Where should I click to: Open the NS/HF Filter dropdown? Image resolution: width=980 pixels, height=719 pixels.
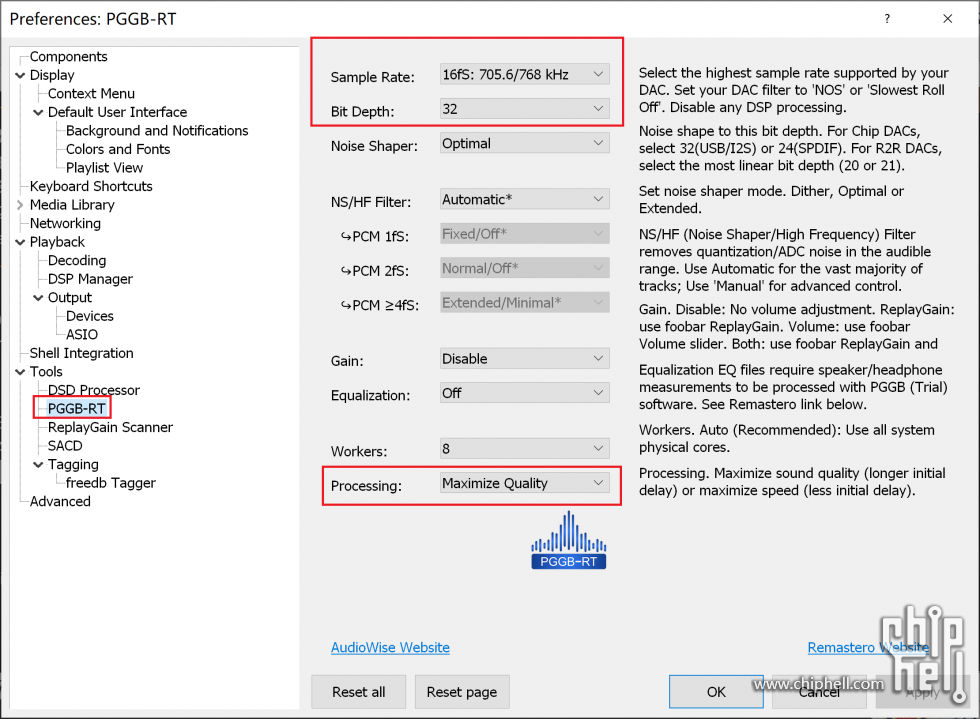pyautogui.click(x=524, y=199)
